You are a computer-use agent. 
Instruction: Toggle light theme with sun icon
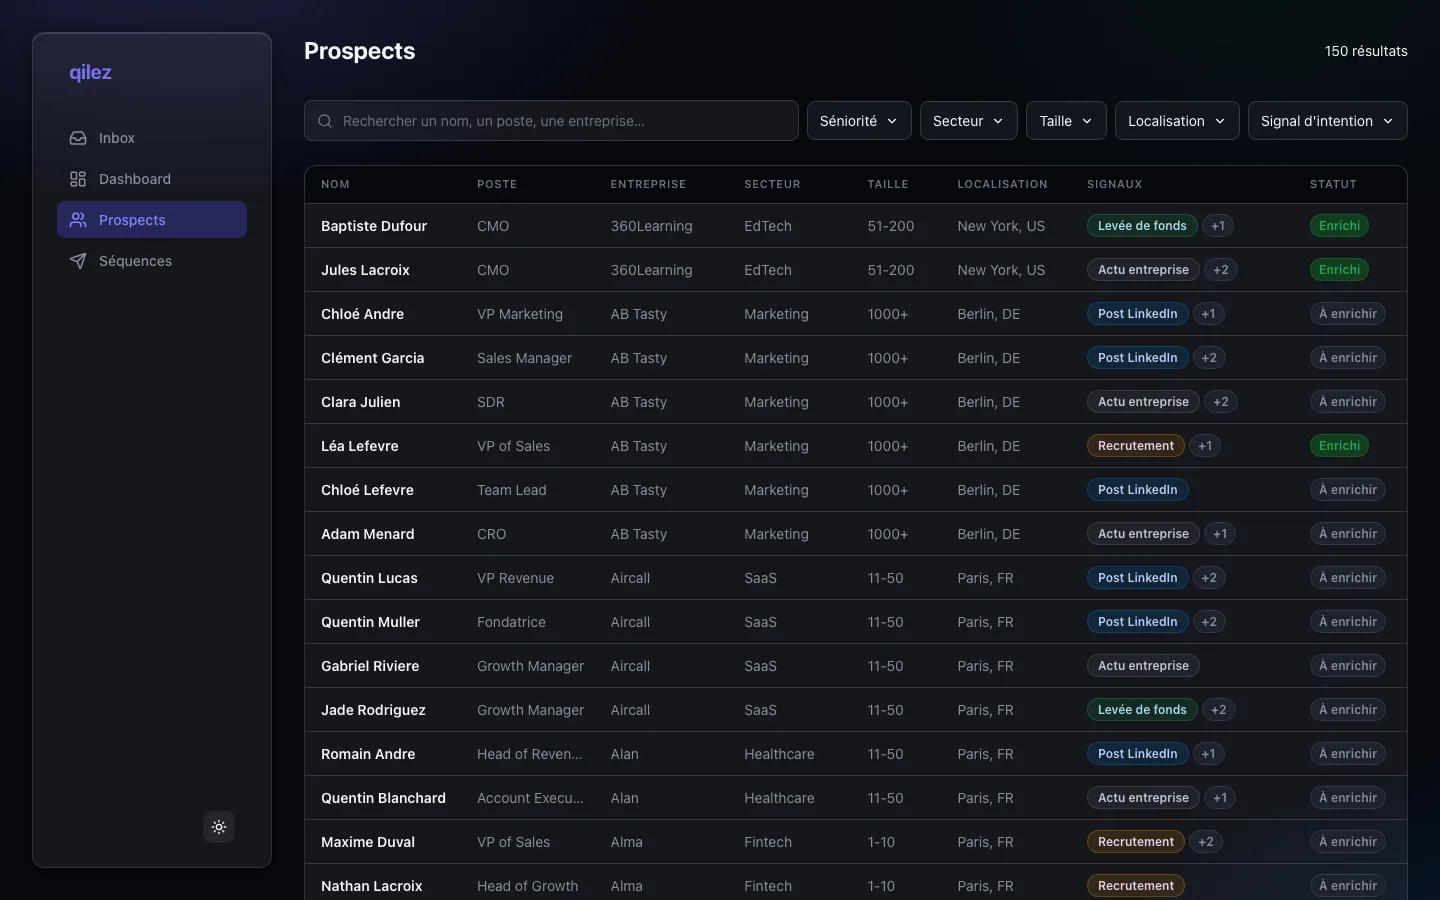219,827
